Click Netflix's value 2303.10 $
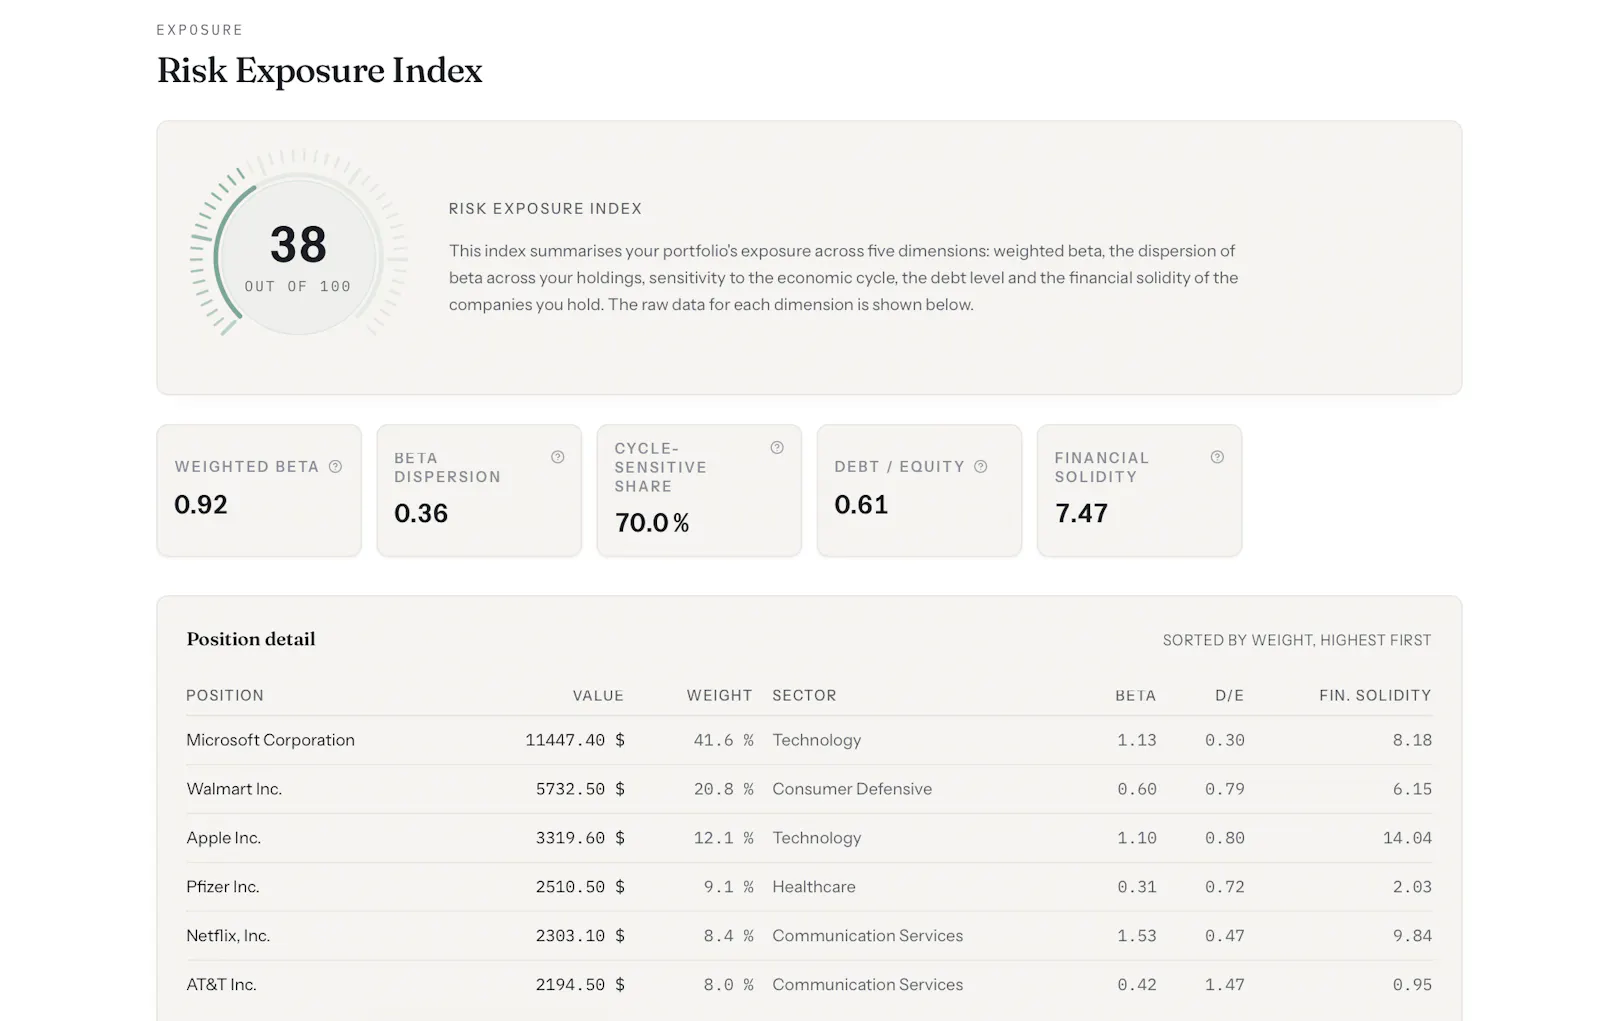Viewport: 1600px width, 1021px height. 580,936
